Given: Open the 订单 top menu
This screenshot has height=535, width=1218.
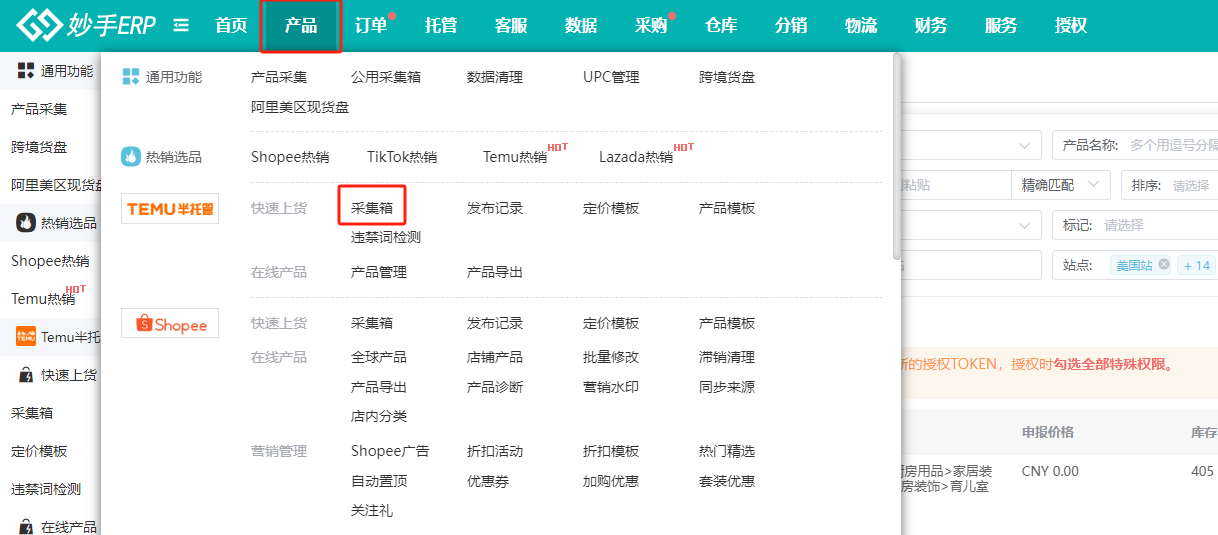Looking at the screenshot, I should [x=371, y=26].
